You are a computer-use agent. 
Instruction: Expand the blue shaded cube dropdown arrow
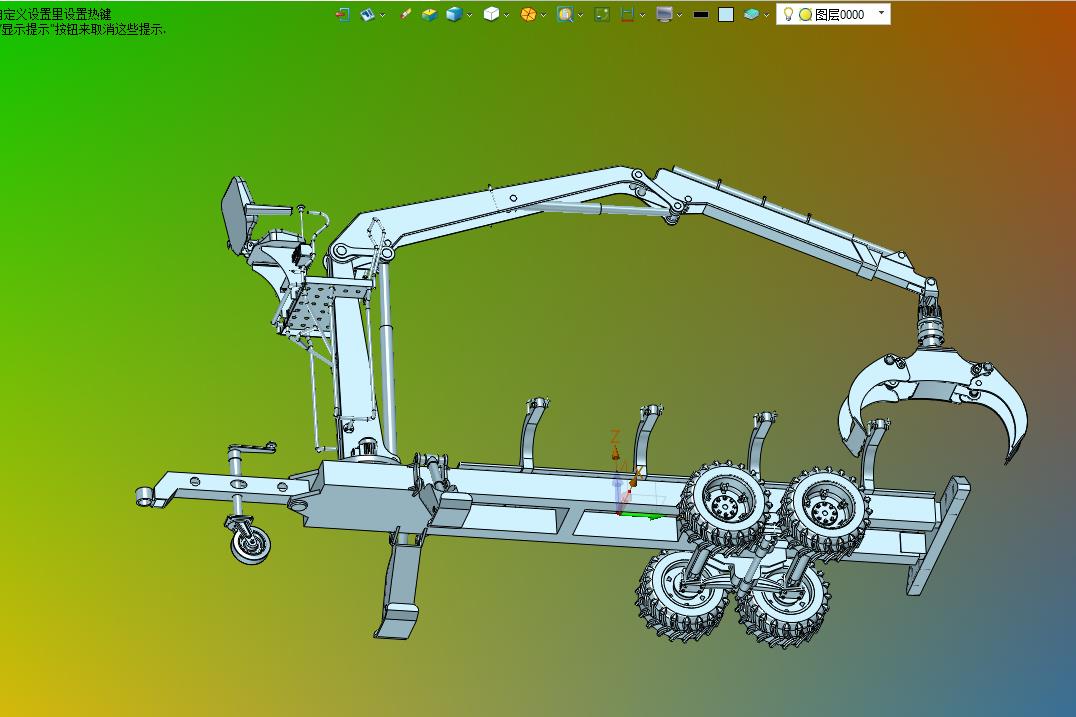click(469, 15)
